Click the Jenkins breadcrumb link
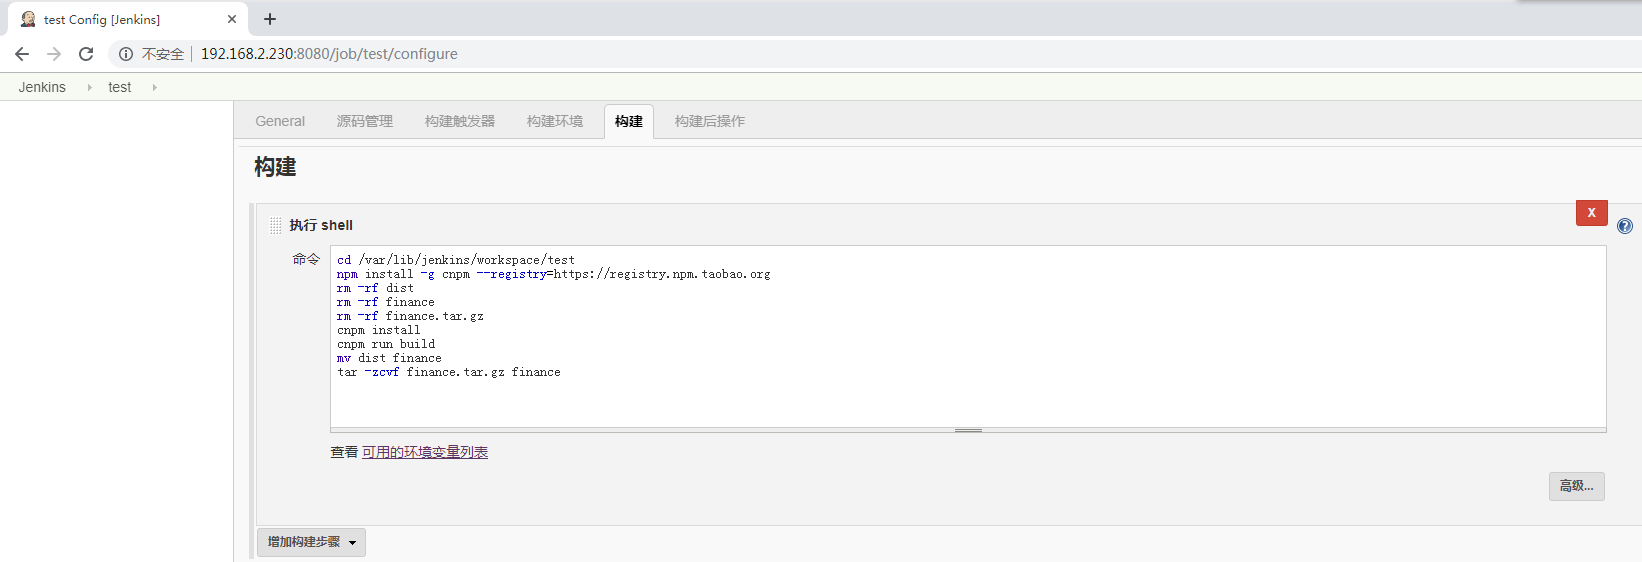The height and width of the screenshot is (562, 1642). click(x=42, y=87)
